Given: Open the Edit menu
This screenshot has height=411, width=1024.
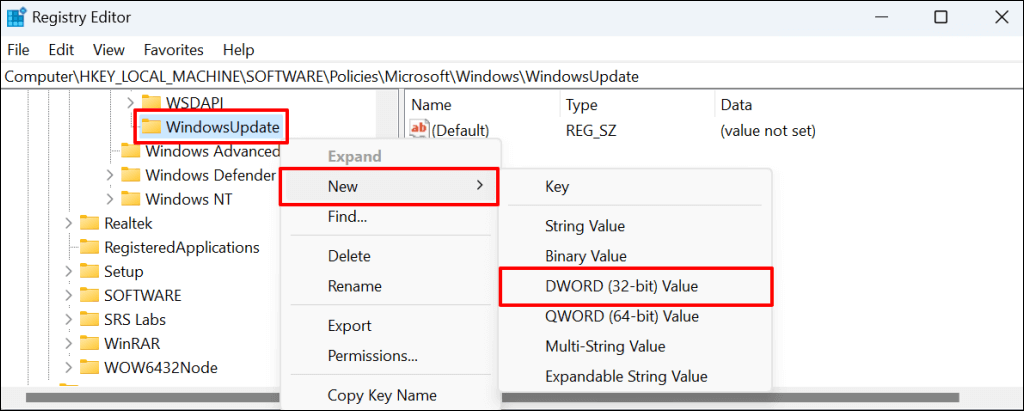Looking at the screenshot, I should 61,49.
